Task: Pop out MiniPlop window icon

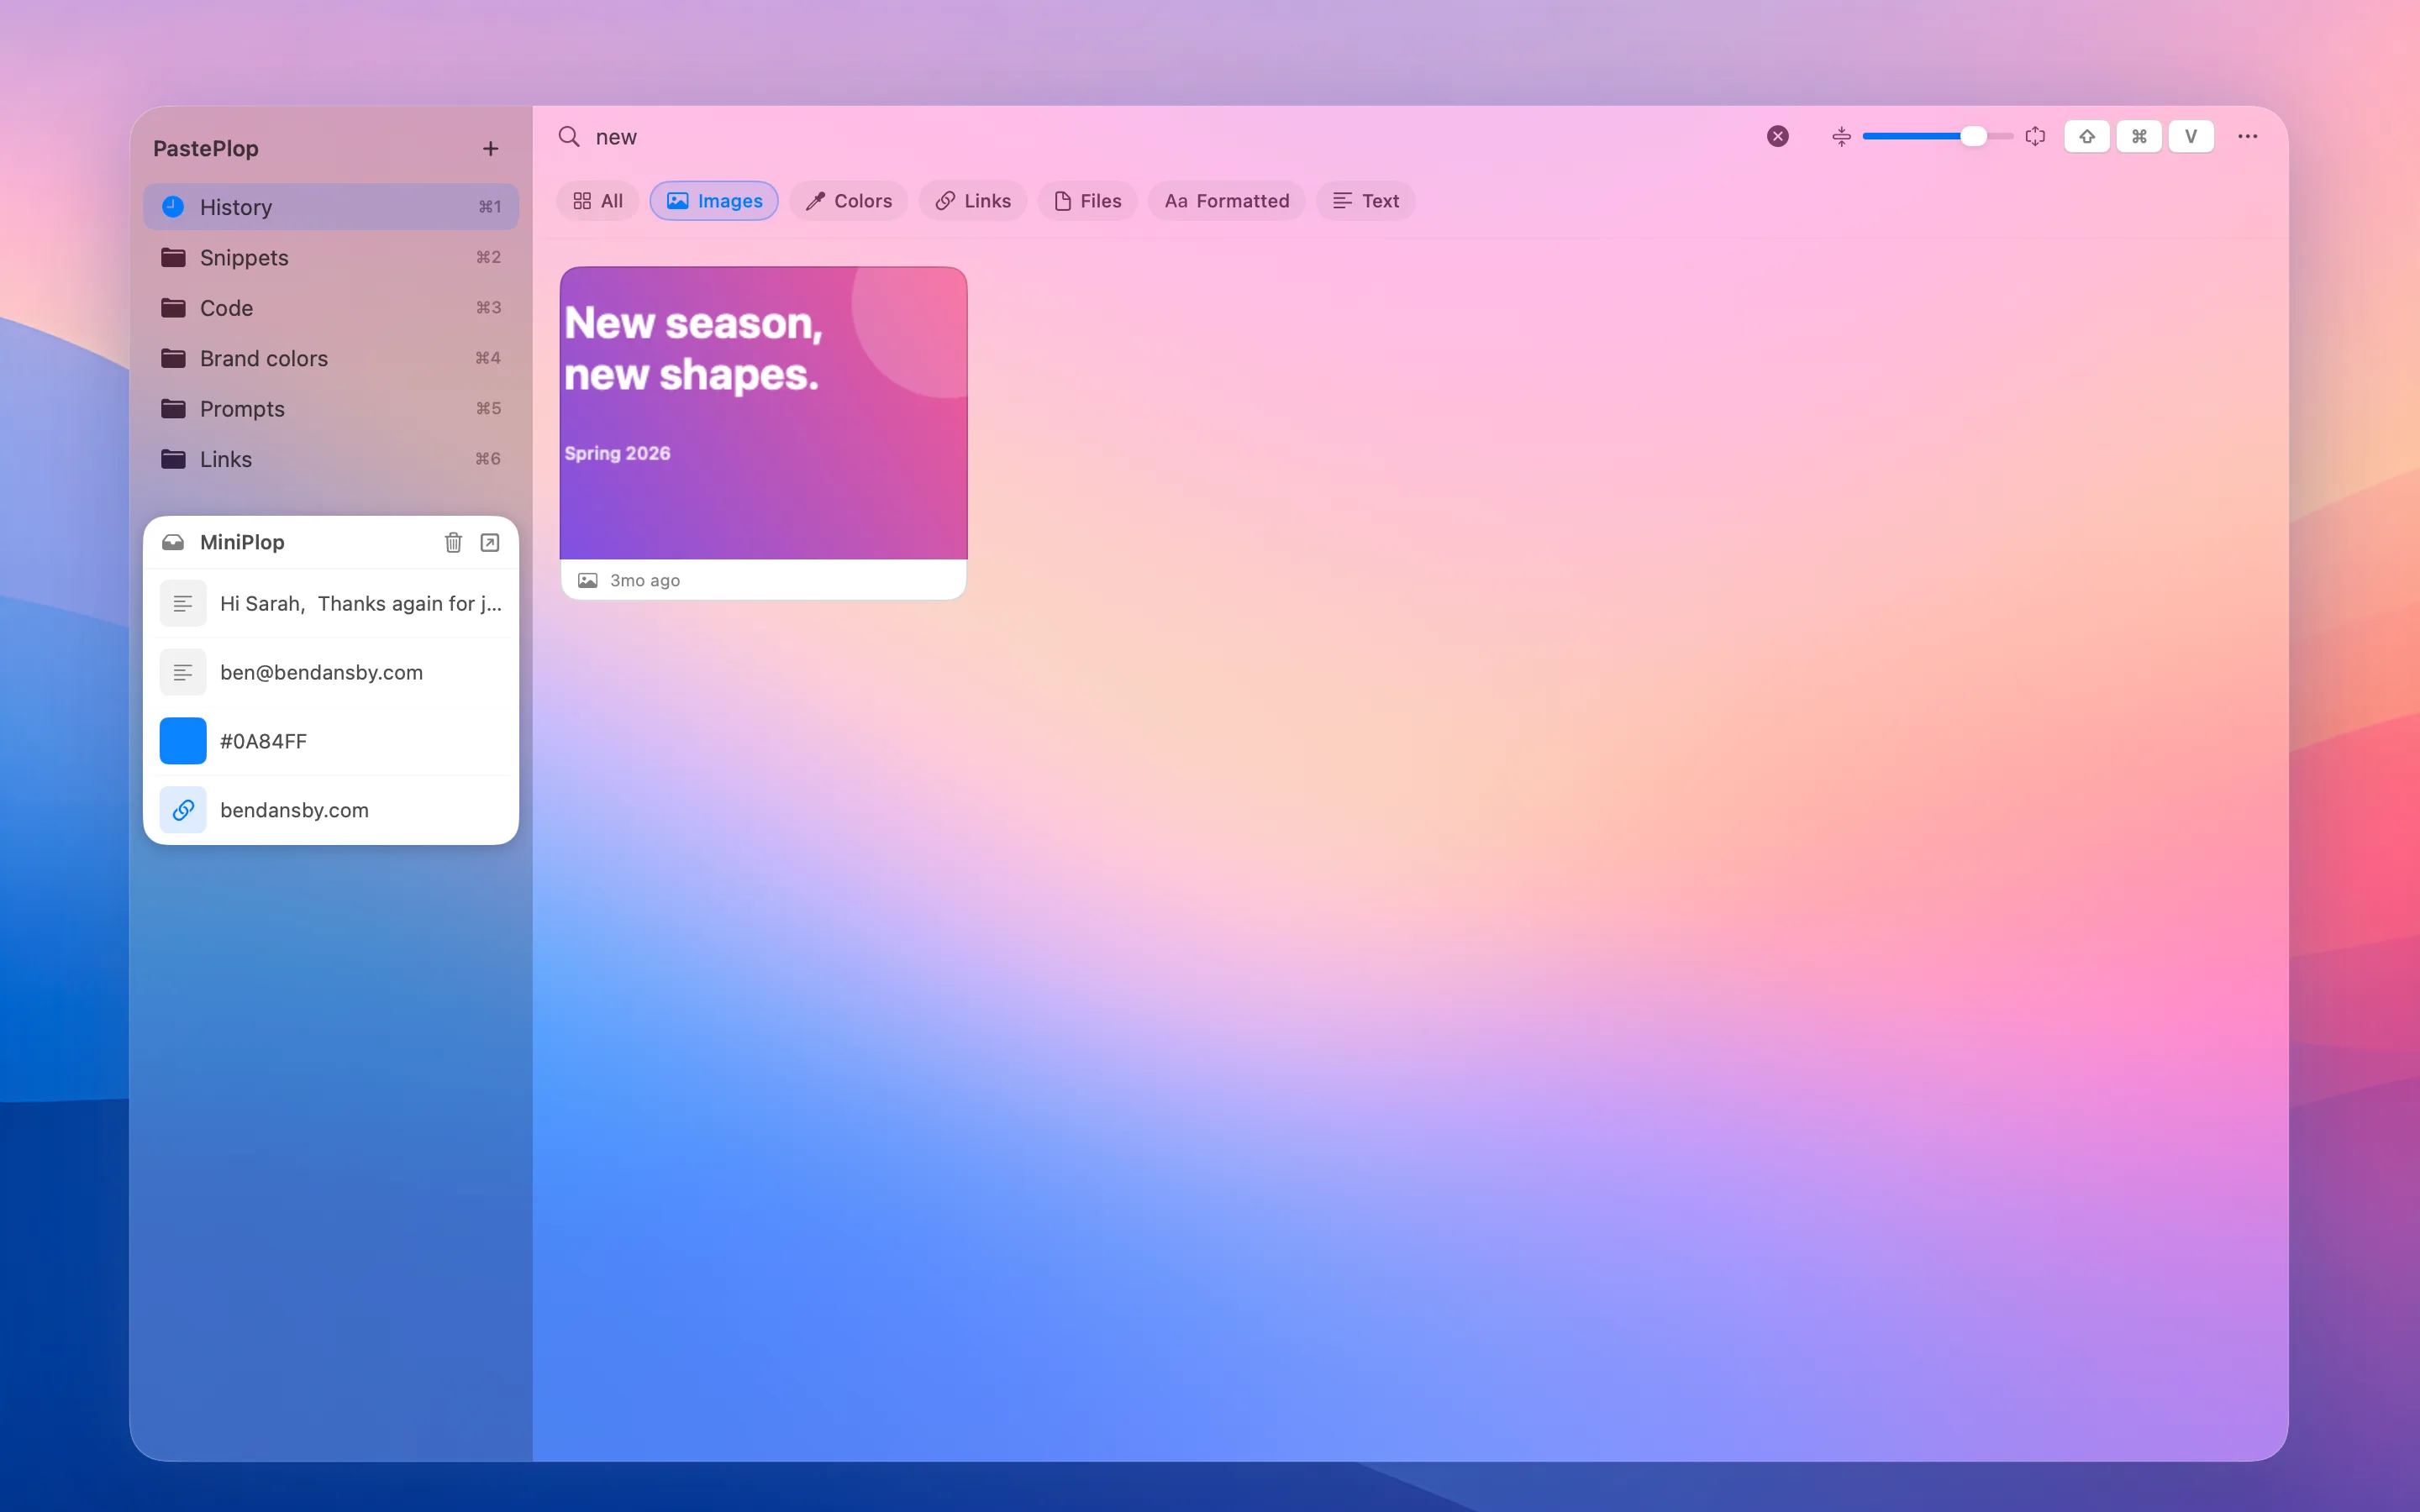Action: 490,542
